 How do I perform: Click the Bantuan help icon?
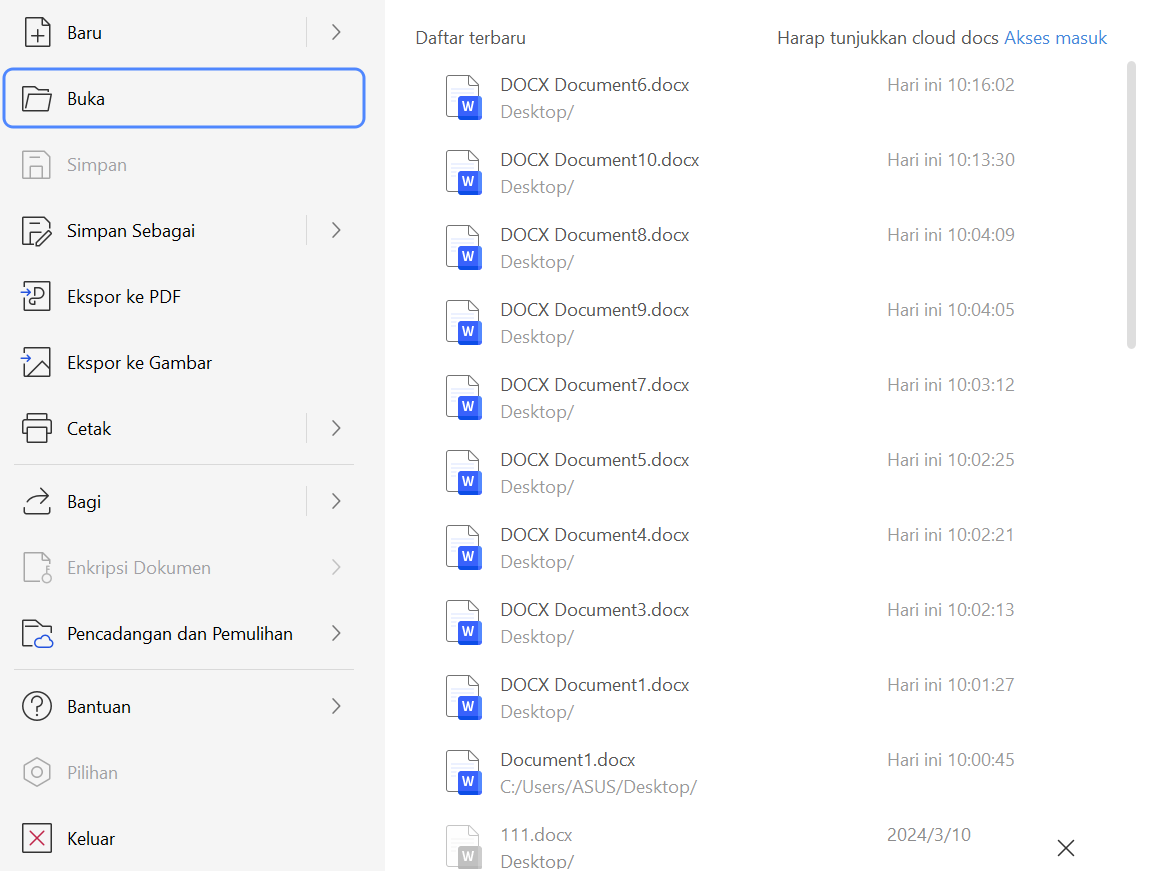click(36, 706)
